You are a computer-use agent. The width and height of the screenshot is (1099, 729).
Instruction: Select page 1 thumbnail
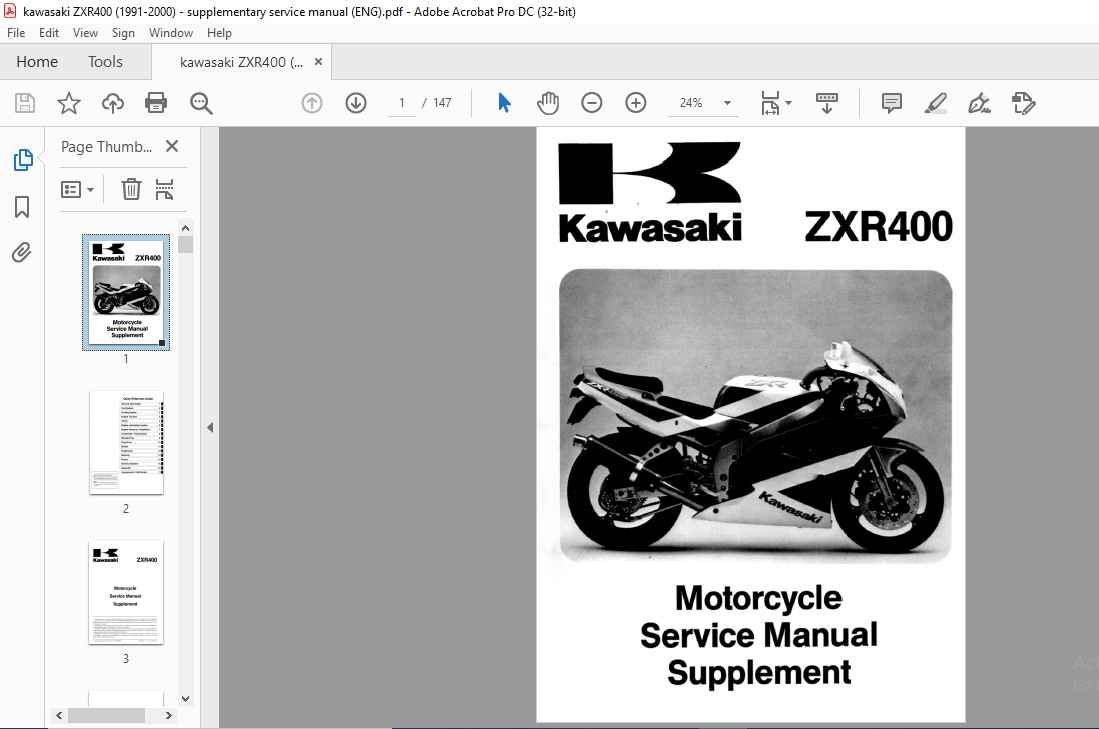tap(126, 292)
